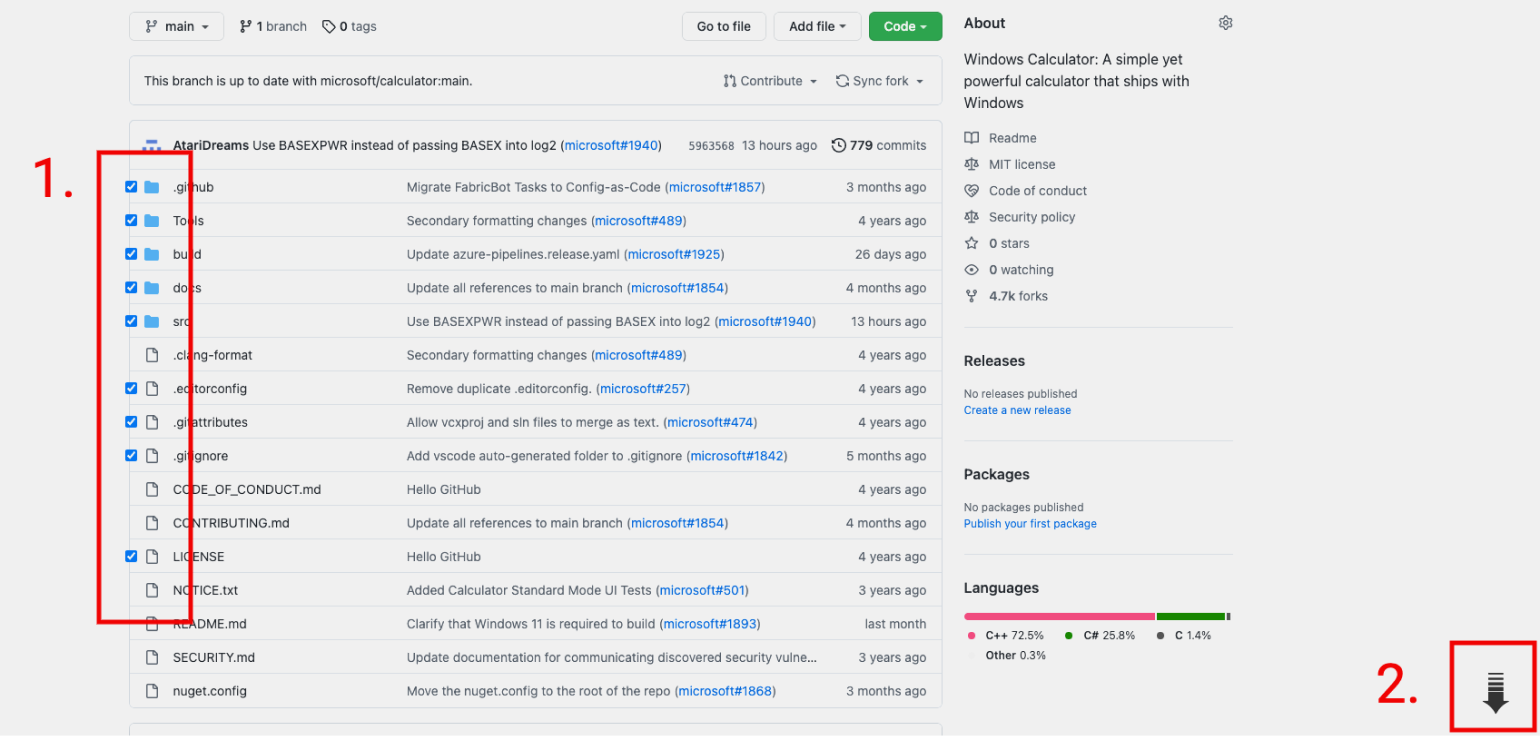Image resolution: width=1540 pixels, height=736 pixels.
Task: Open Publish your first package link
Action: [x=1030, y=524]
